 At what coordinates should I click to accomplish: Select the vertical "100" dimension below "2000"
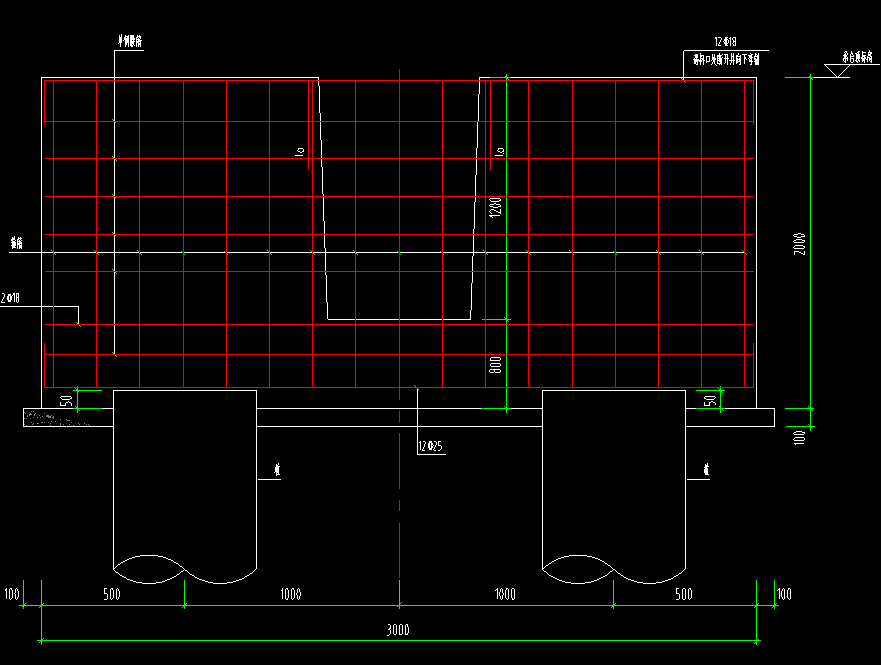799,438
